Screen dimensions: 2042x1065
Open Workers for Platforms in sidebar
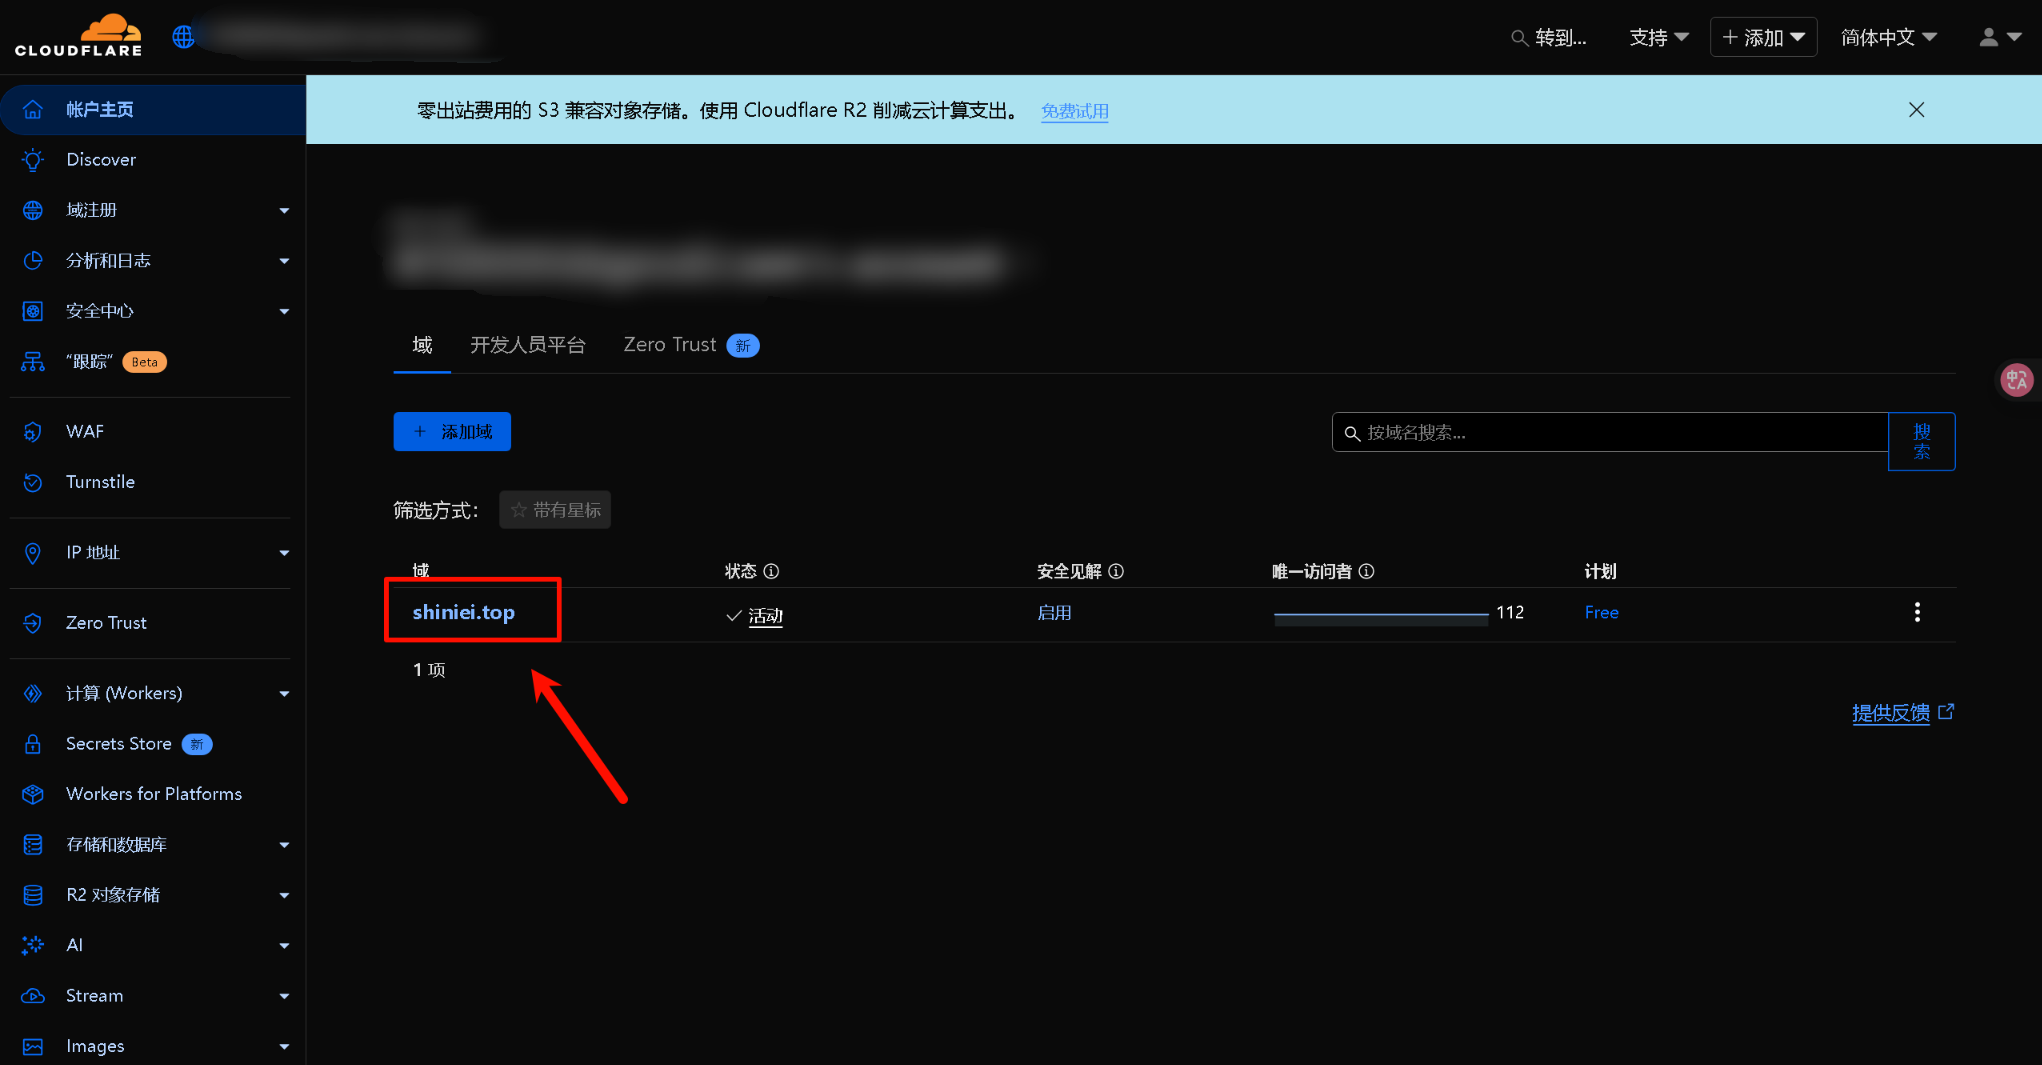coord(153,794)
